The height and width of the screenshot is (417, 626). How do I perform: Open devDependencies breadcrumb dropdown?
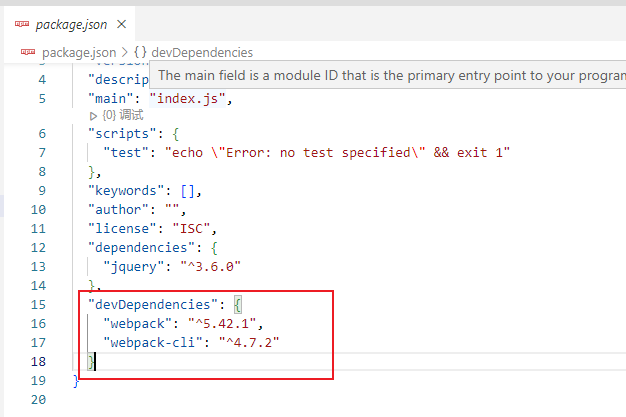[x=202, y=52]
